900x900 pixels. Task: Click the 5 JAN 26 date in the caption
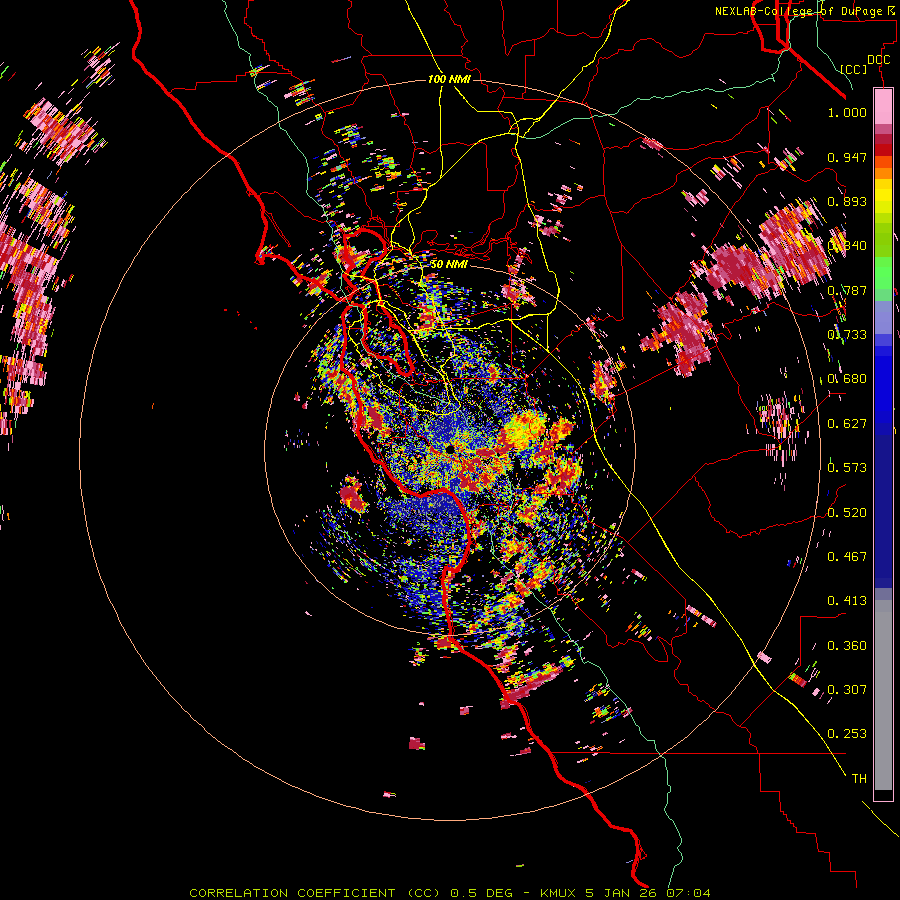point(621,893)
